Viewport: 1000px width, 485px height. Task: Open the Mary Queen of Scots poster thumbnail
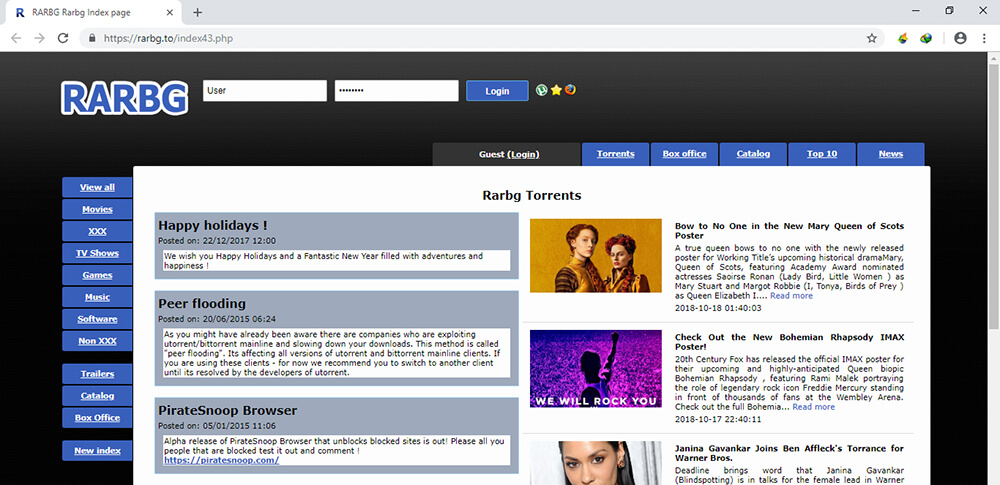tap(596, 255)
